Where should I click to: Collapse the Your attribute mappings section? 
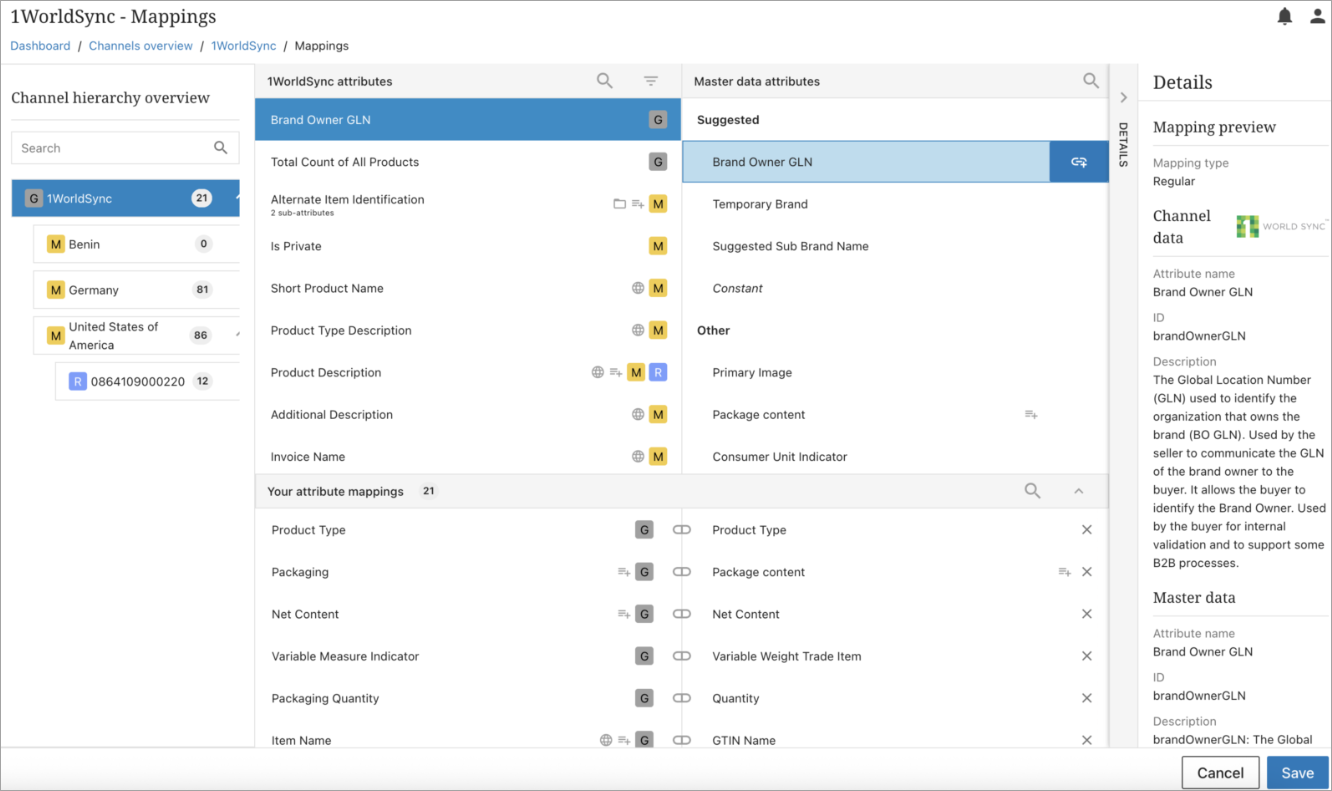1078,491
